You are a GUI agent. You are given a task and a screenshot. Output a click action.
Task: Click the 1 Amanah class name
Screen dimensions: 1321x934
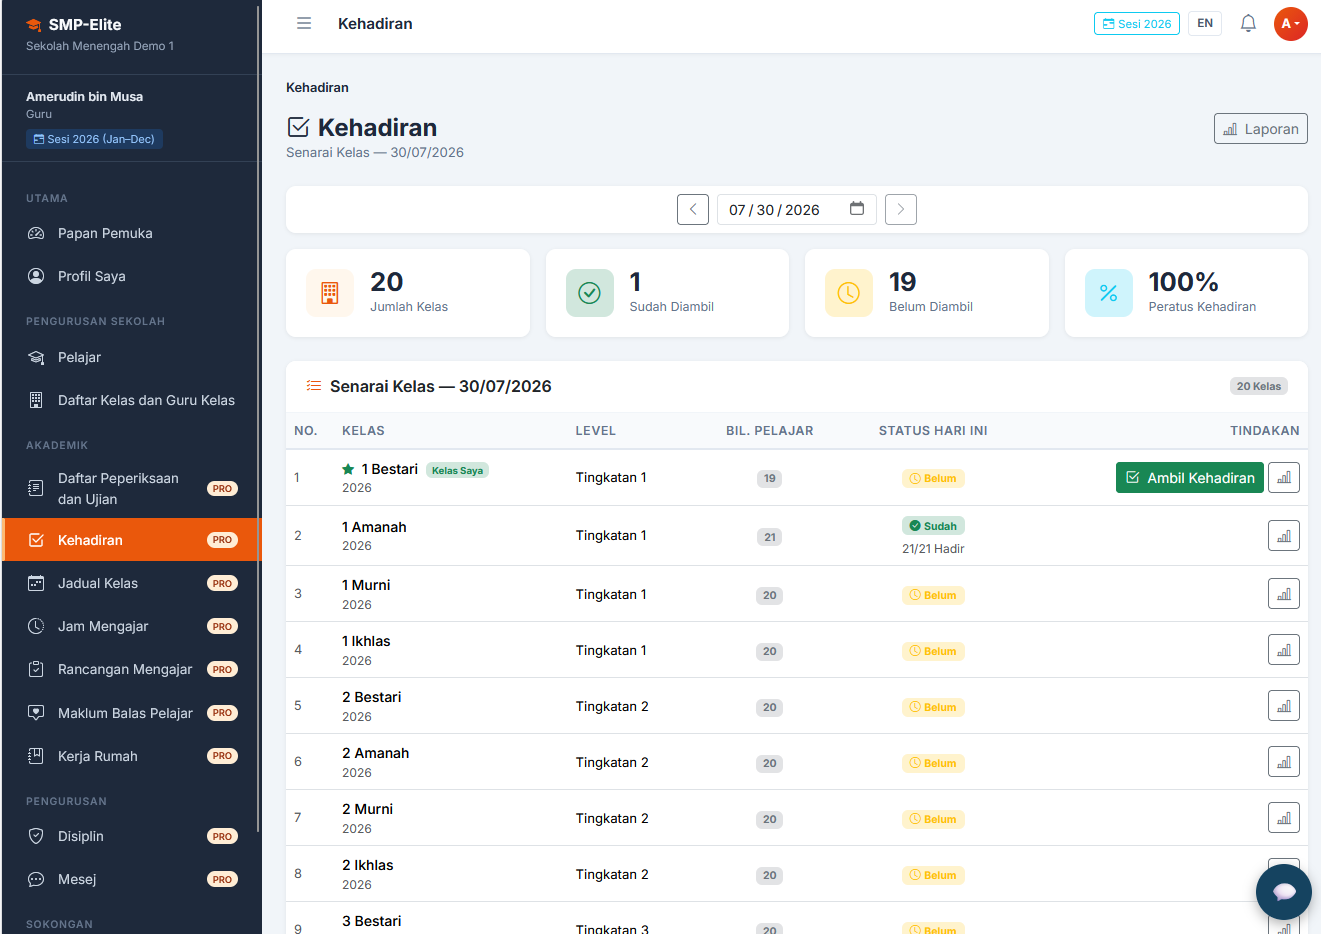pos(374,527)
